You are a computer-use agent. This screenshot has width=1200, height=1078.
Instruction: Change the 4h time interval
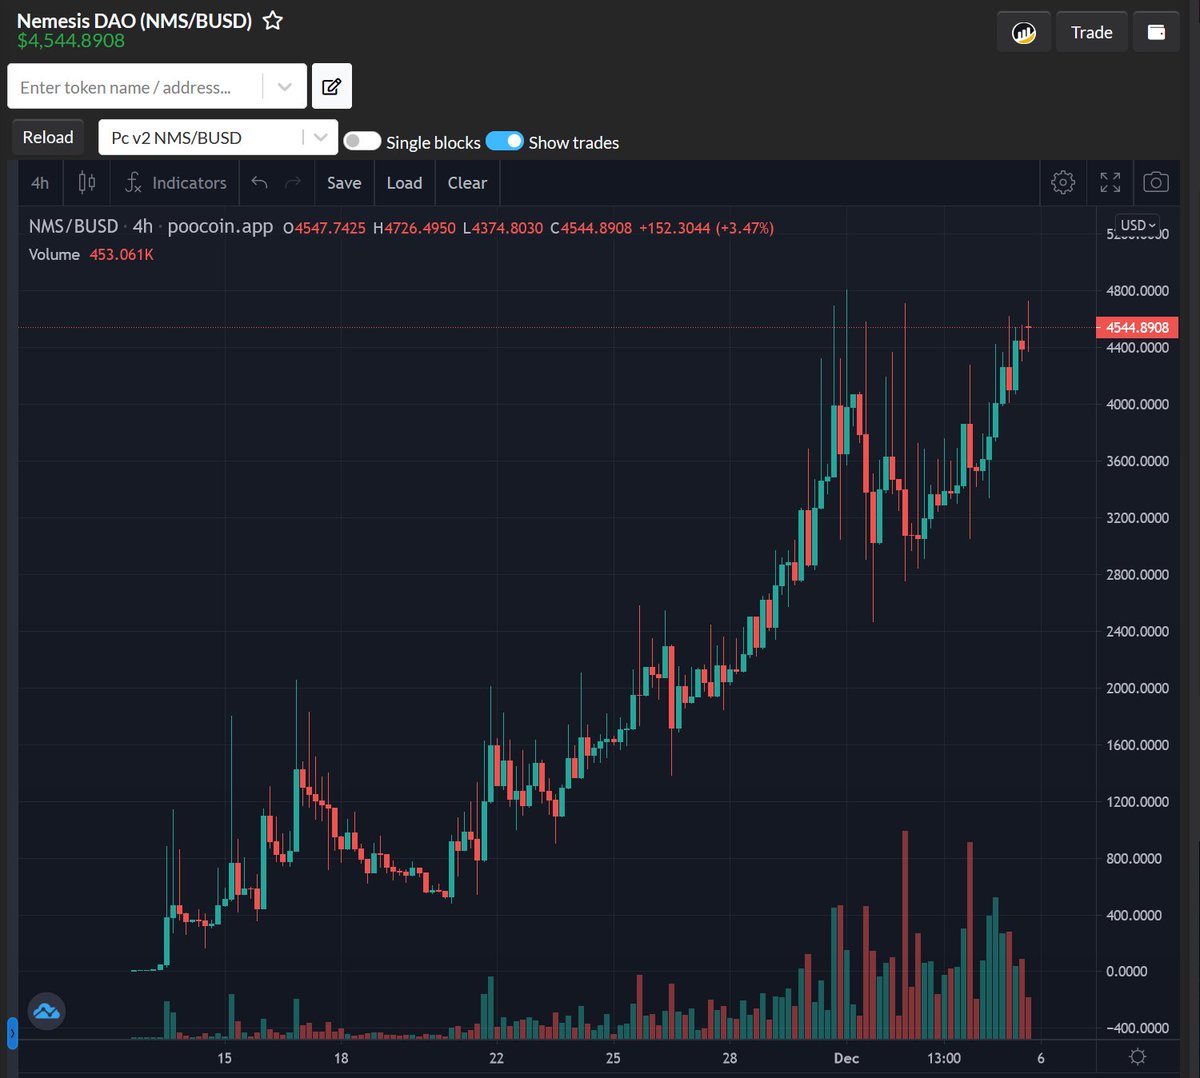click(40, 183)
